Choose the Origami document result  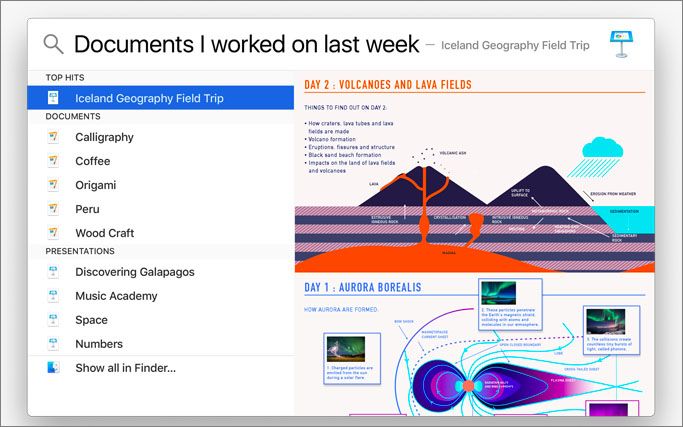(161, 185)
